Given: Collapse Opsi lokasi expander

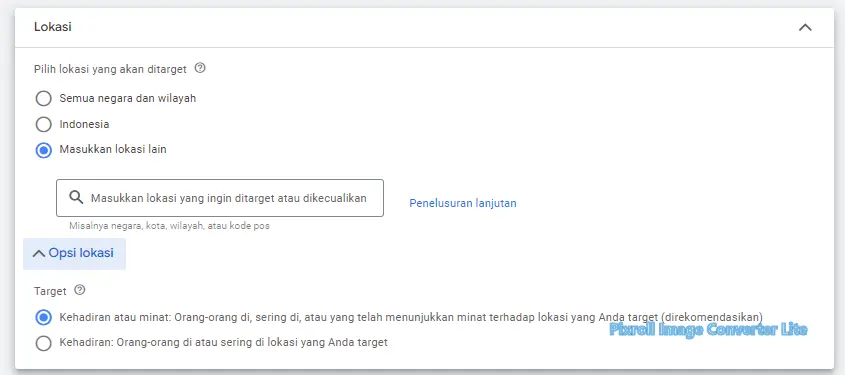Looking at the screenshot, I should [74, 253].
